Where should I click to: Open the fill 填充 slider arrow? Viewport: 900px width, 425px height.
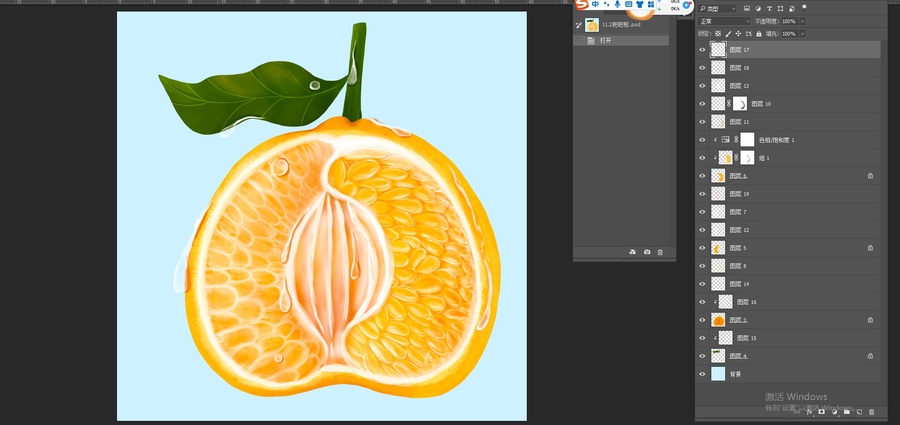[802, 34]
